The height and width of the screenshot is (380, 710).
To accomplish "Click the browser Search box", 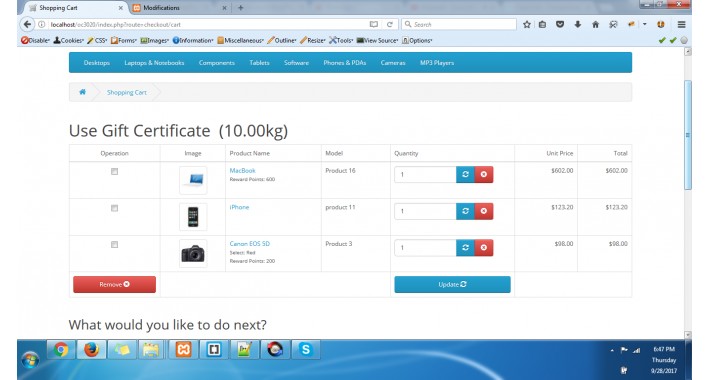I will coord(459,24).
